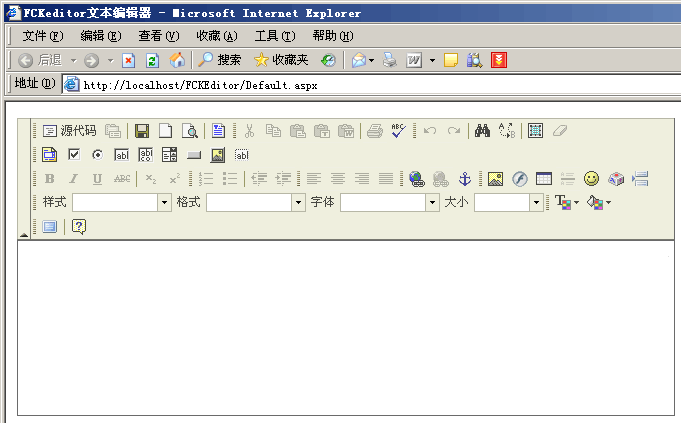Open the Preview magnifier page icon
681x423 pixels.
click(x=190, y=131)
